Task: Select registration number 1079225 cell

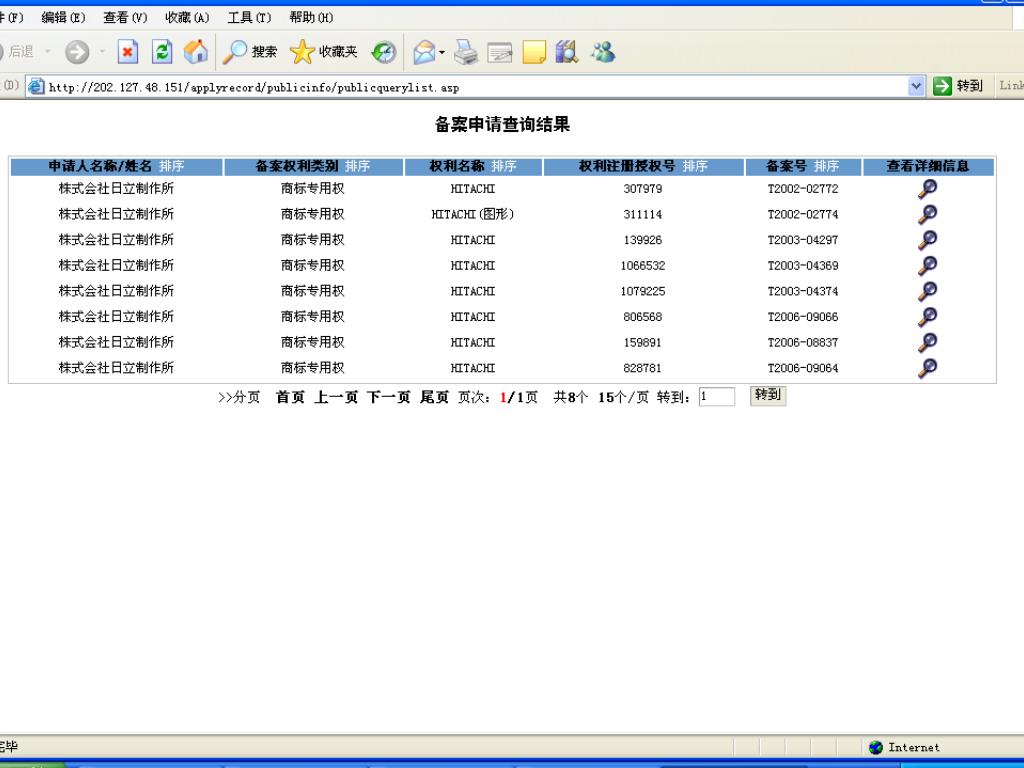Action: coord(643,291)
